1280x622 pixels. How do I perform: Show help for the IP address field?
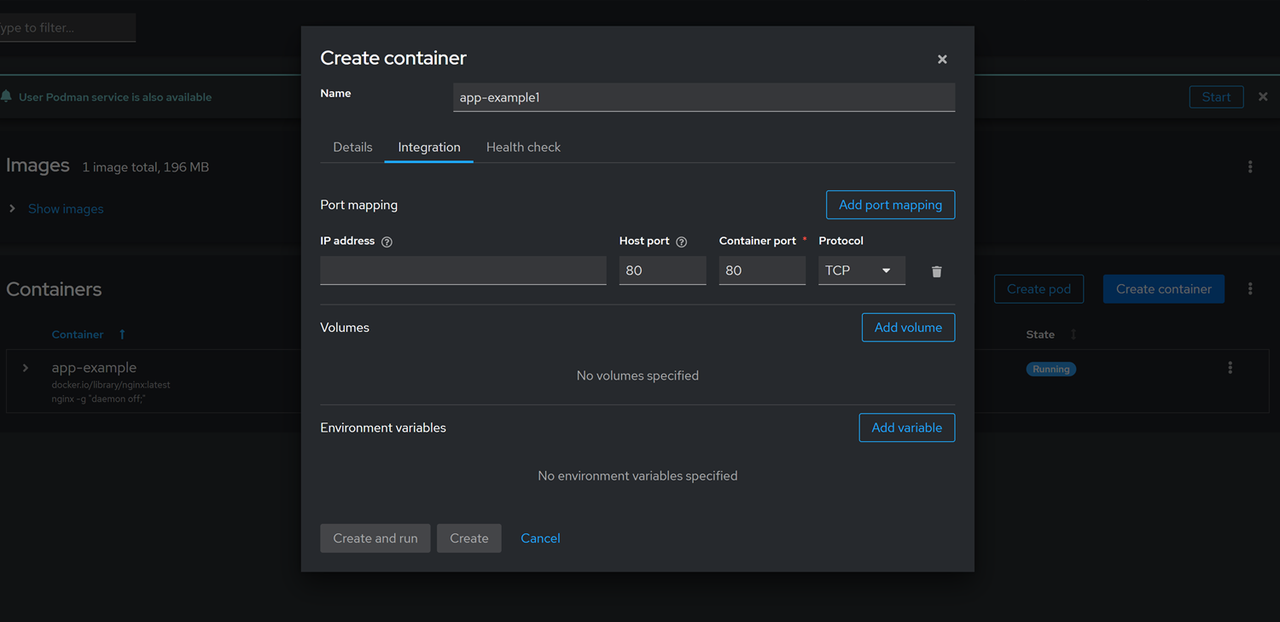[x=387, y=242]
